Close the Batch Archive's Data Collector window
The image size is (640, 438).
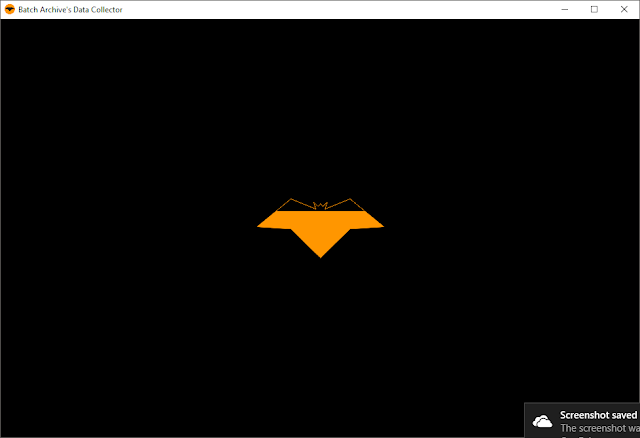coord(624,9)
